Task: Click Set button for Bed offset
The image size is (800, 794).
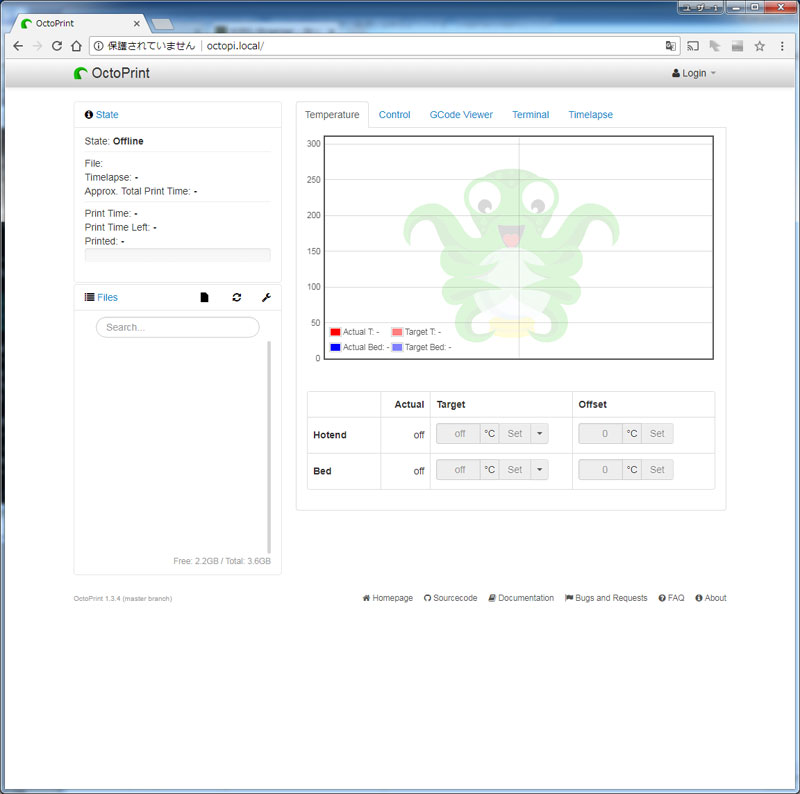Action: (x=657, y=469)
